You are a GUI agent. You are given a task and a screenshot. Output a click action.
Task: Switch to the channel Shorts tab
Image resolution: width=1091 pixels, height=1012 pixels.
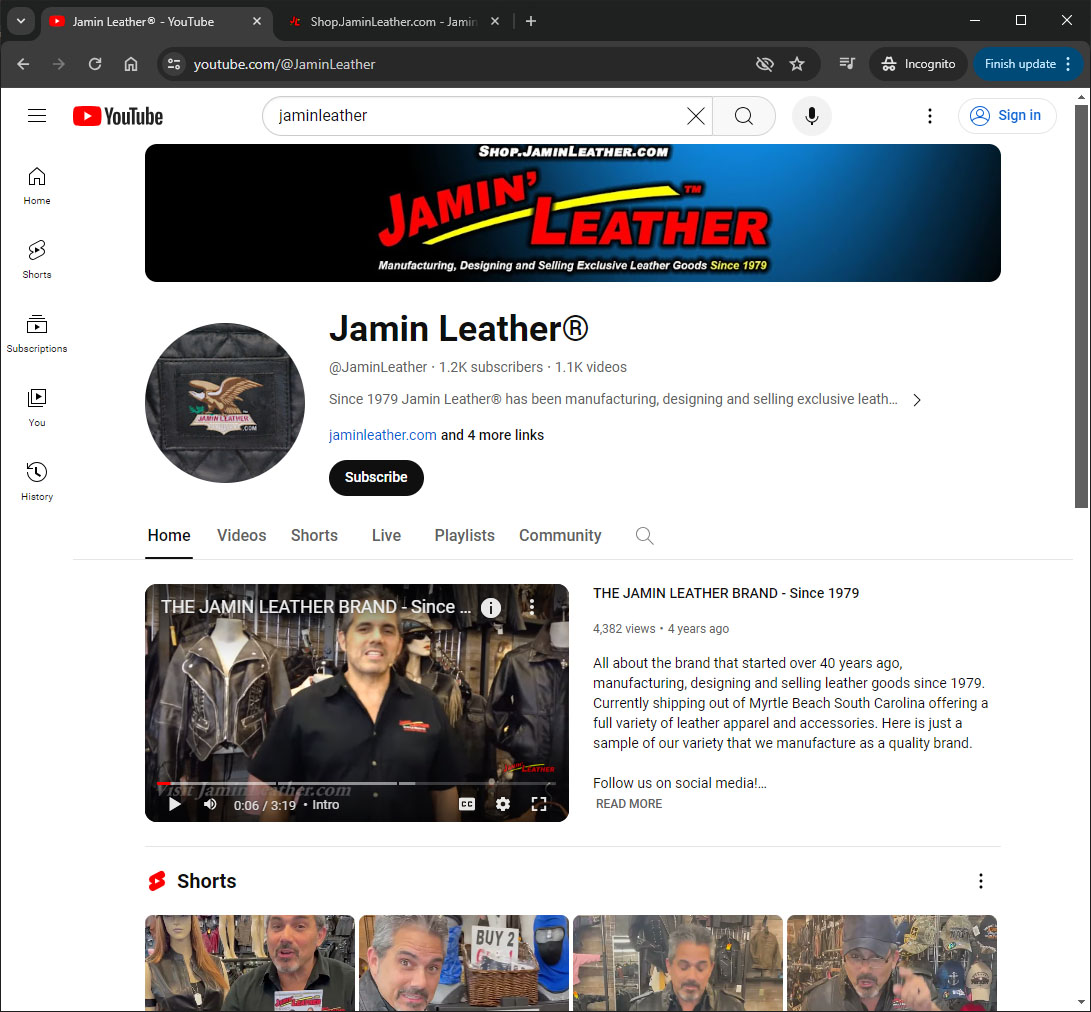tap(314, 535)
